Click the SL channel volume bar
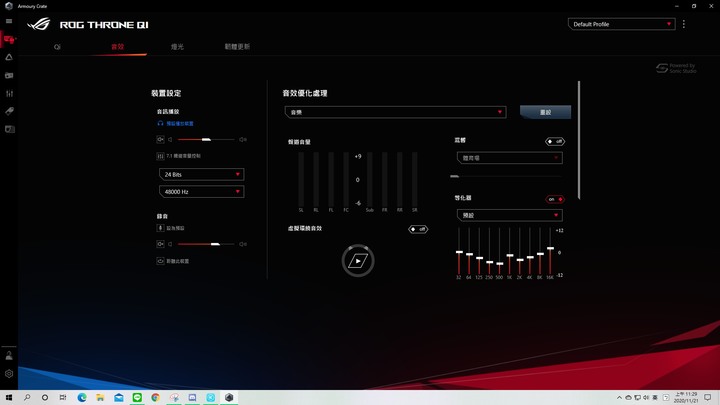The height and width of the screenshot is (405, 720). click(x=301, y=180)
